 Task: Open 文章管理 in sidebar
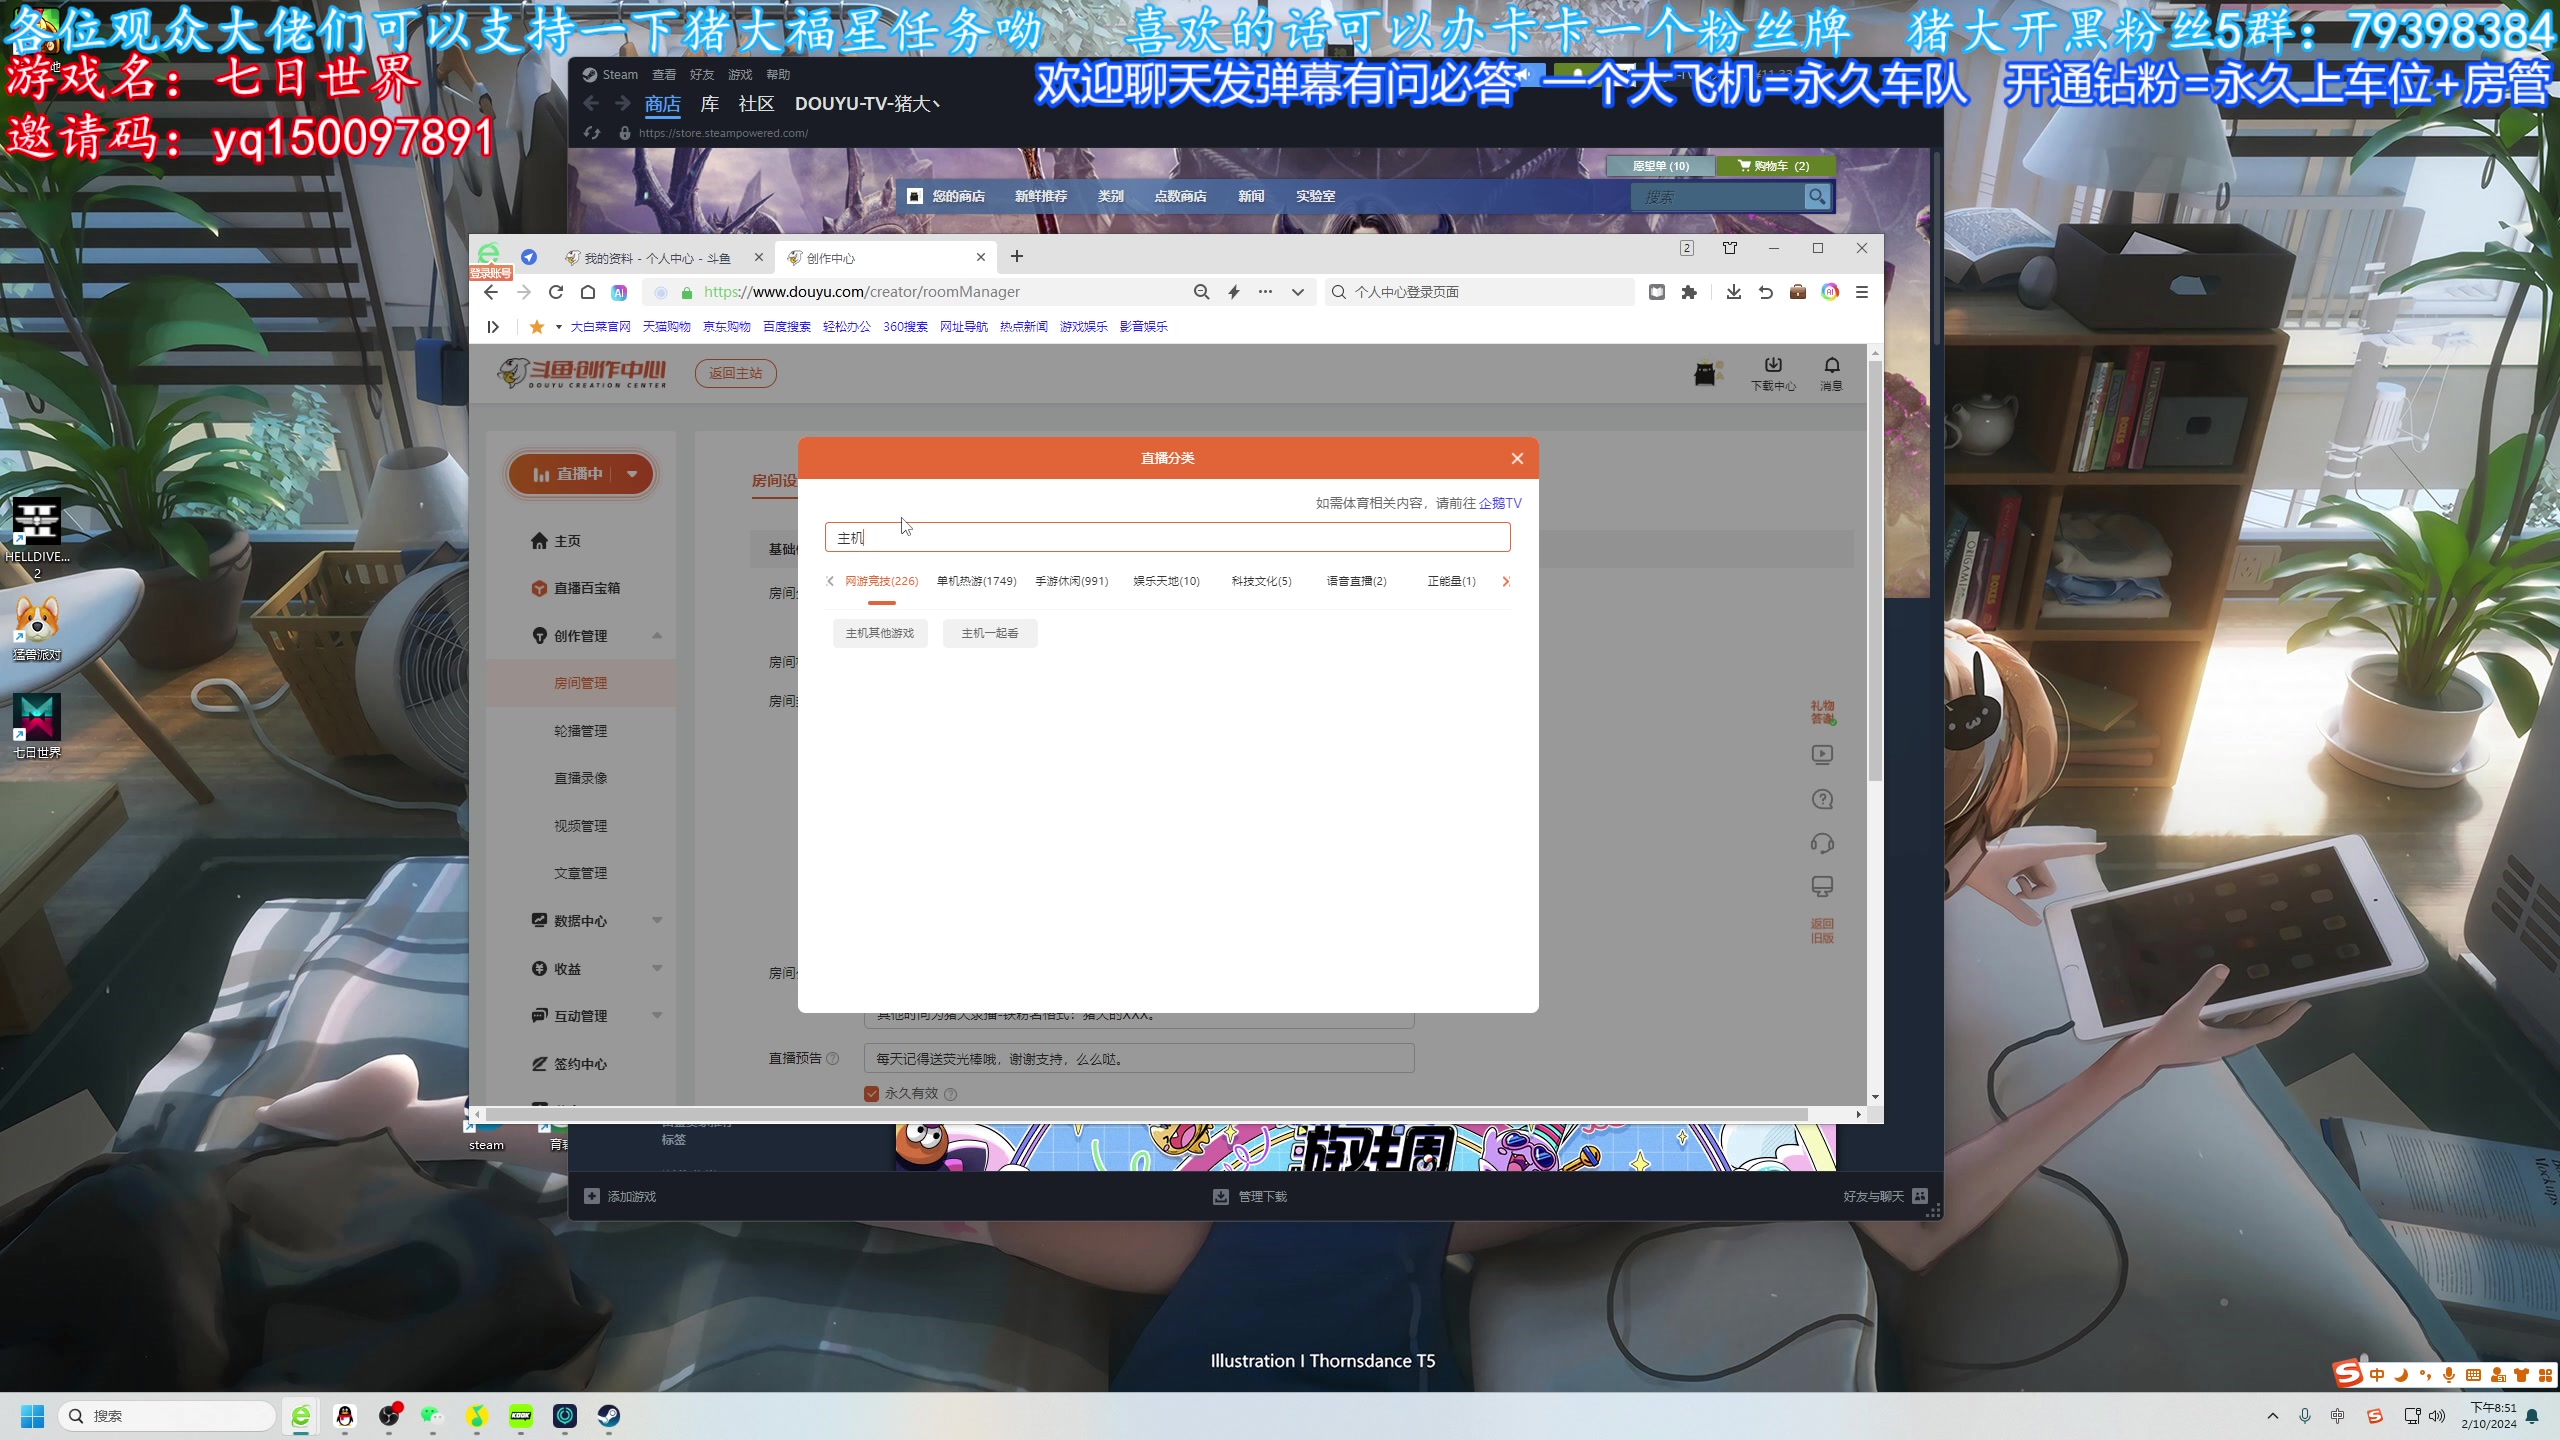581,873
